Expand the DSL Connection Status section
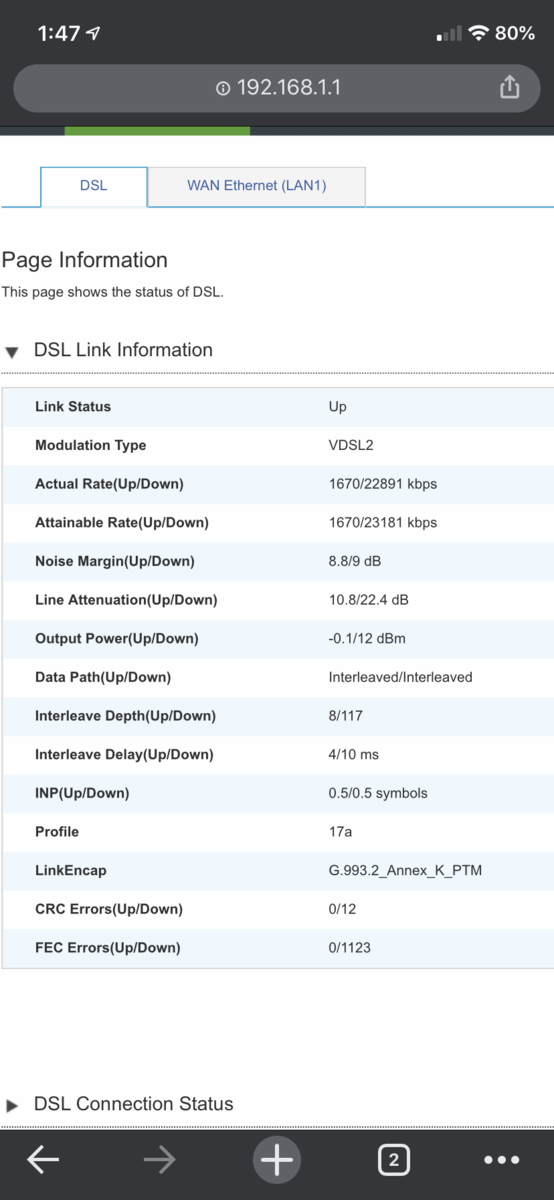 click(x=12, y=1106)
